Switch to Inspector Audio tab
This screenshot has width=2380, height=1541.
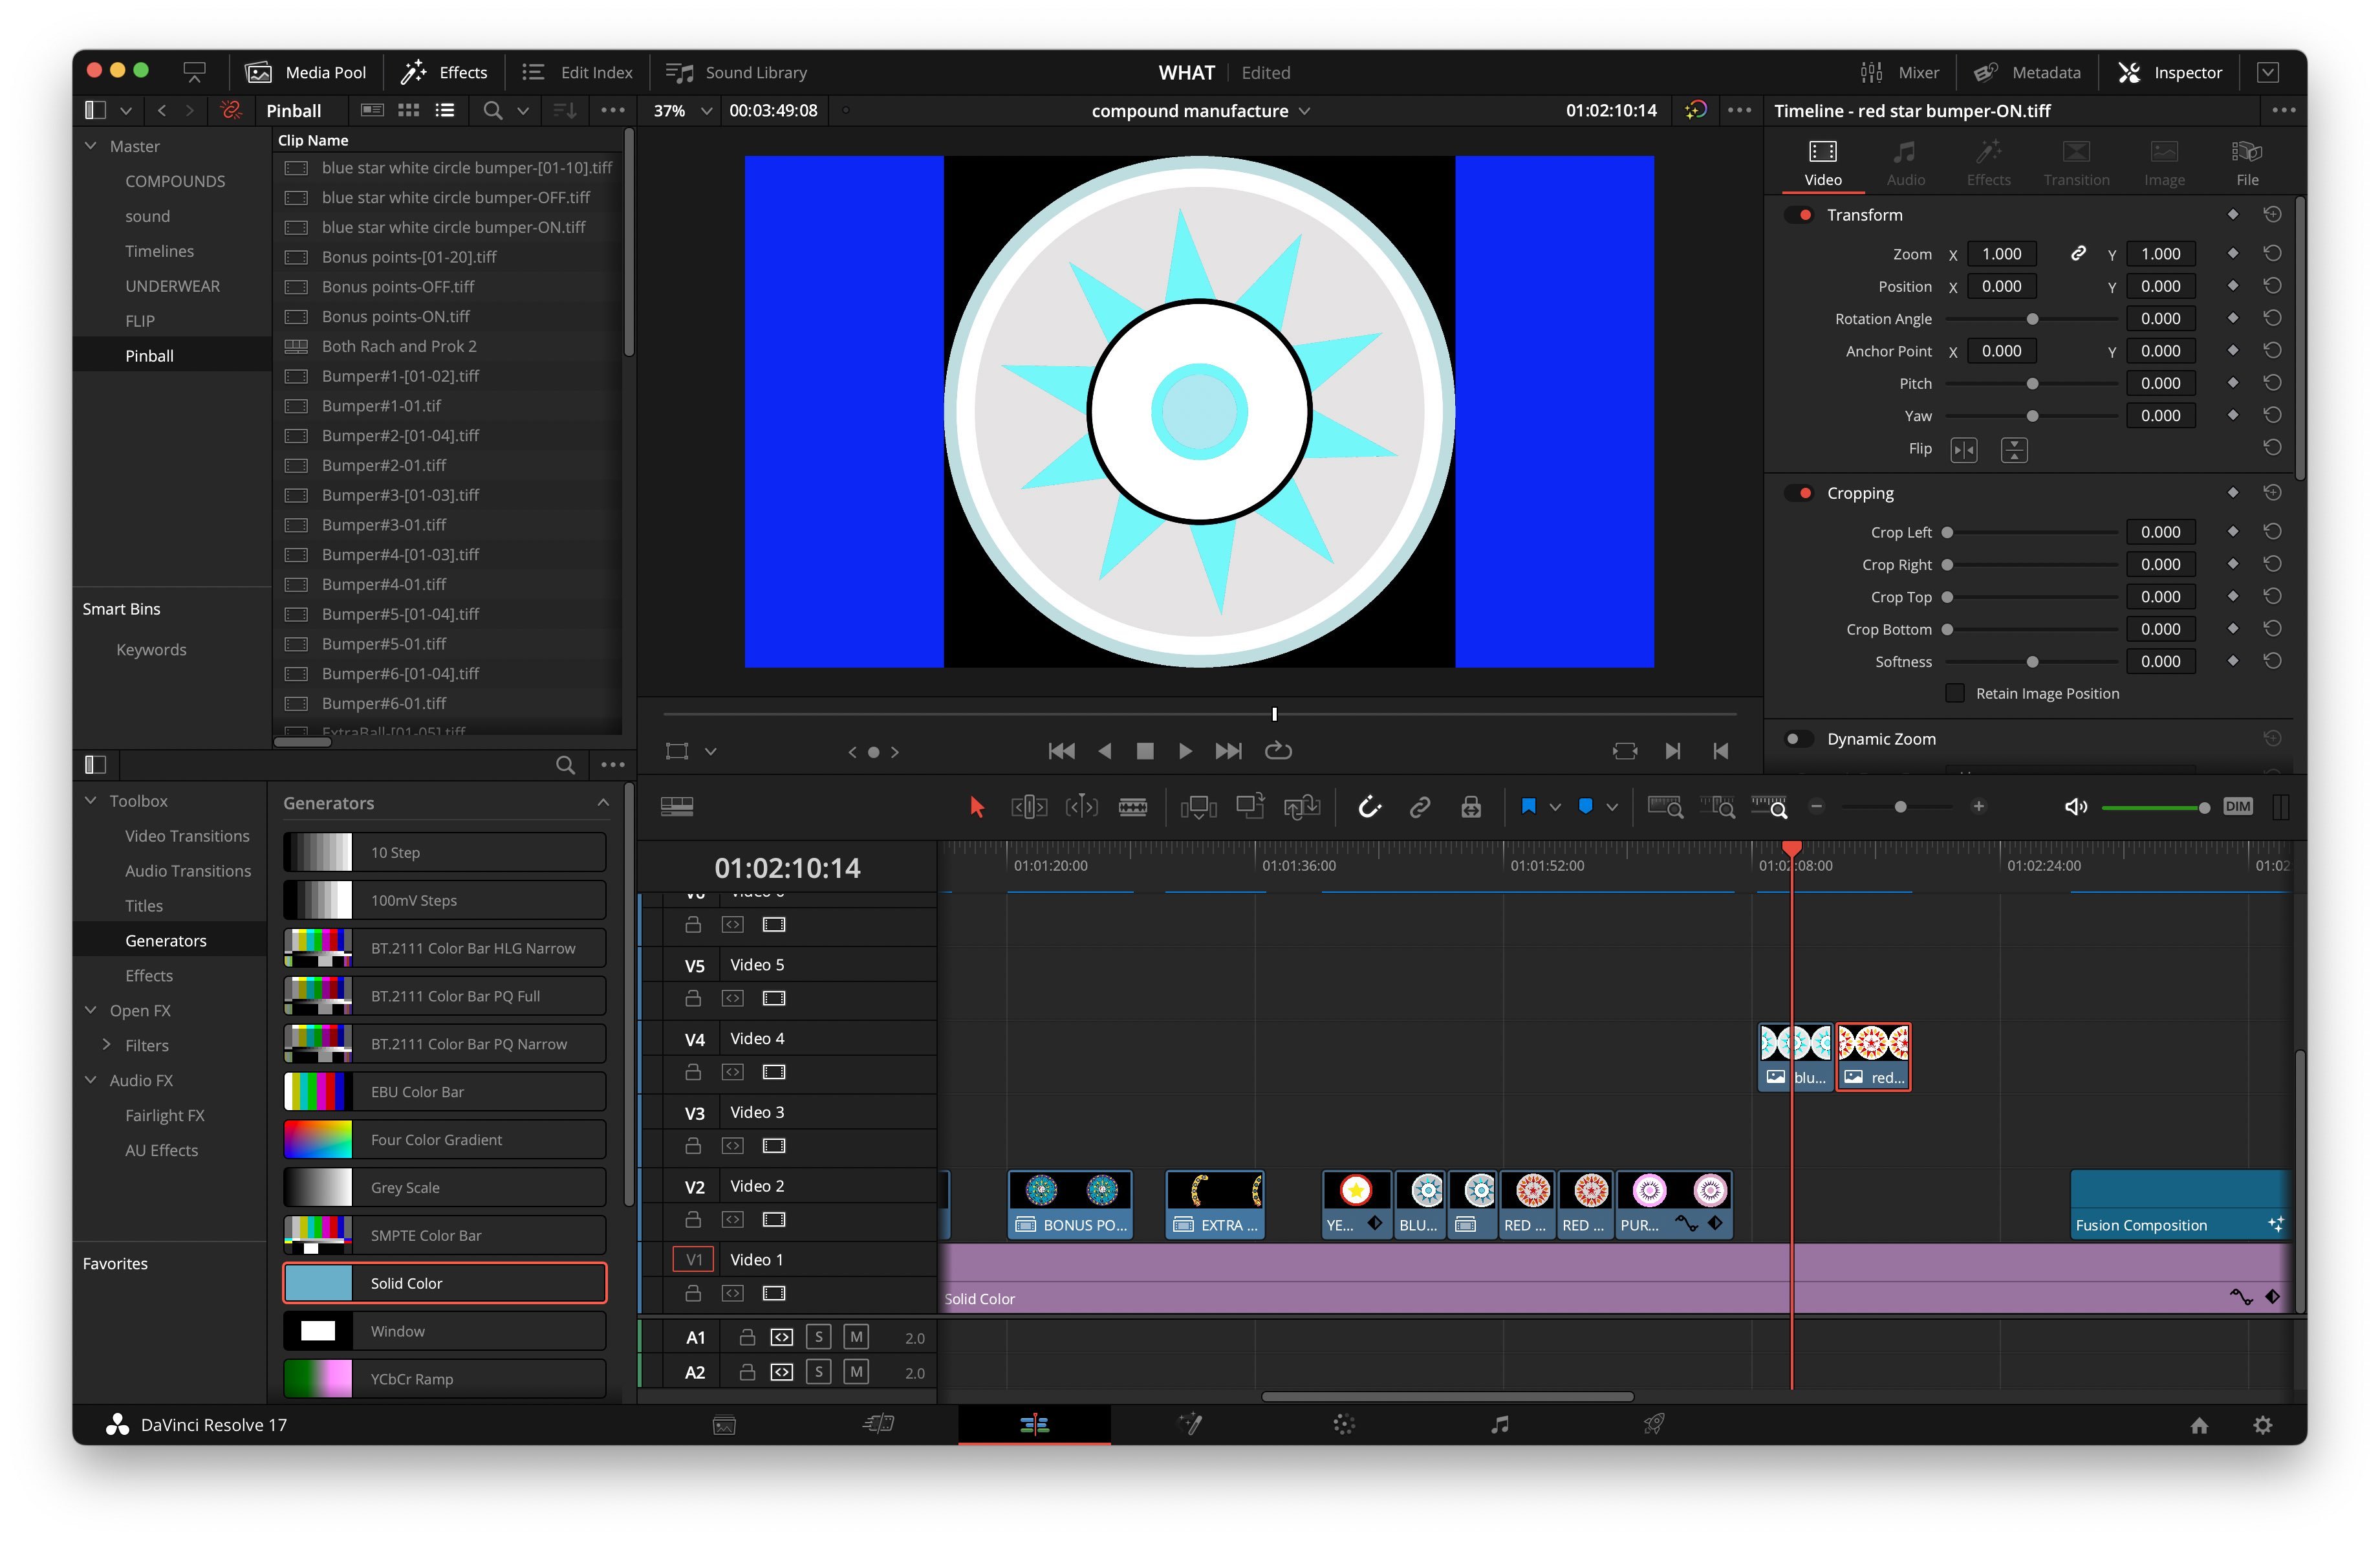coord(1905,163)
